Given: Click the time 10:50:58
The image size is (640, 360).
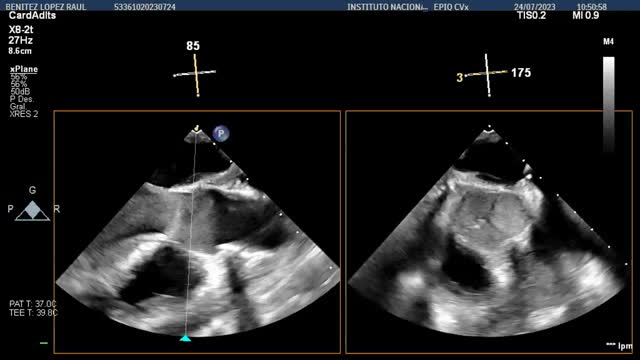Looking at the screenshot, I should (591, 7).
